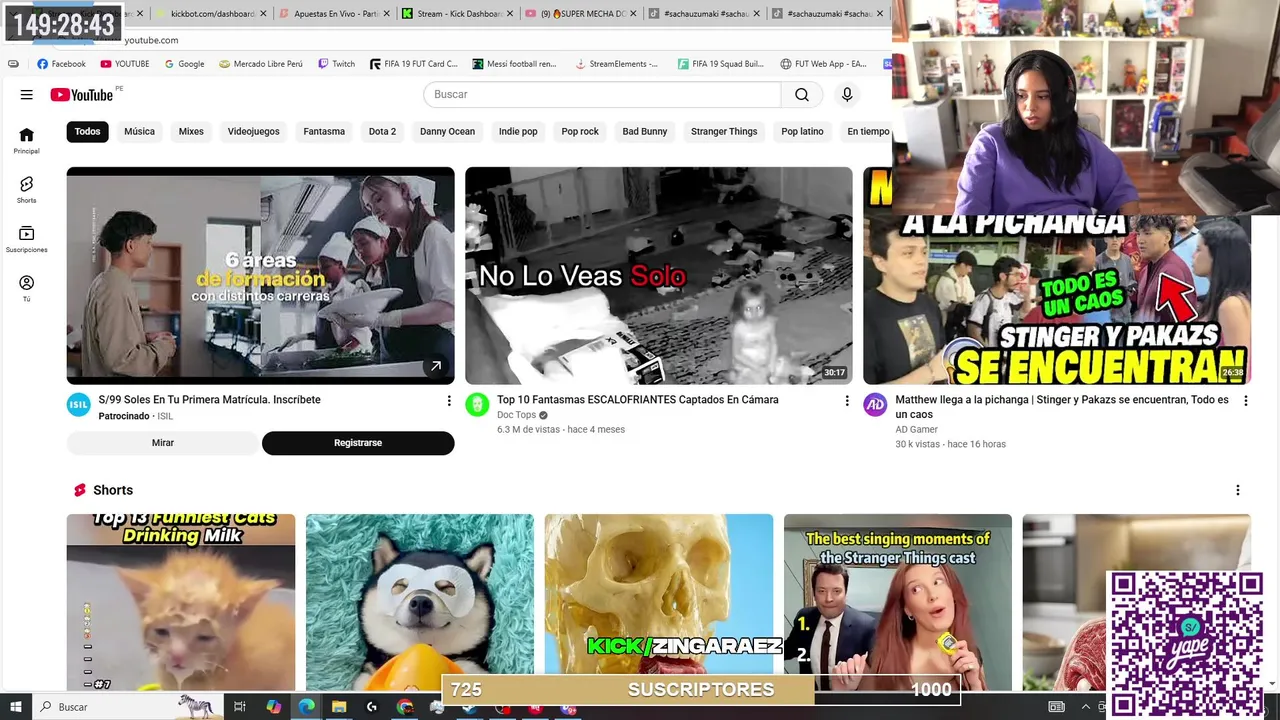
Task: Open Task View on the taskbar
Action: tap(240, 707)
